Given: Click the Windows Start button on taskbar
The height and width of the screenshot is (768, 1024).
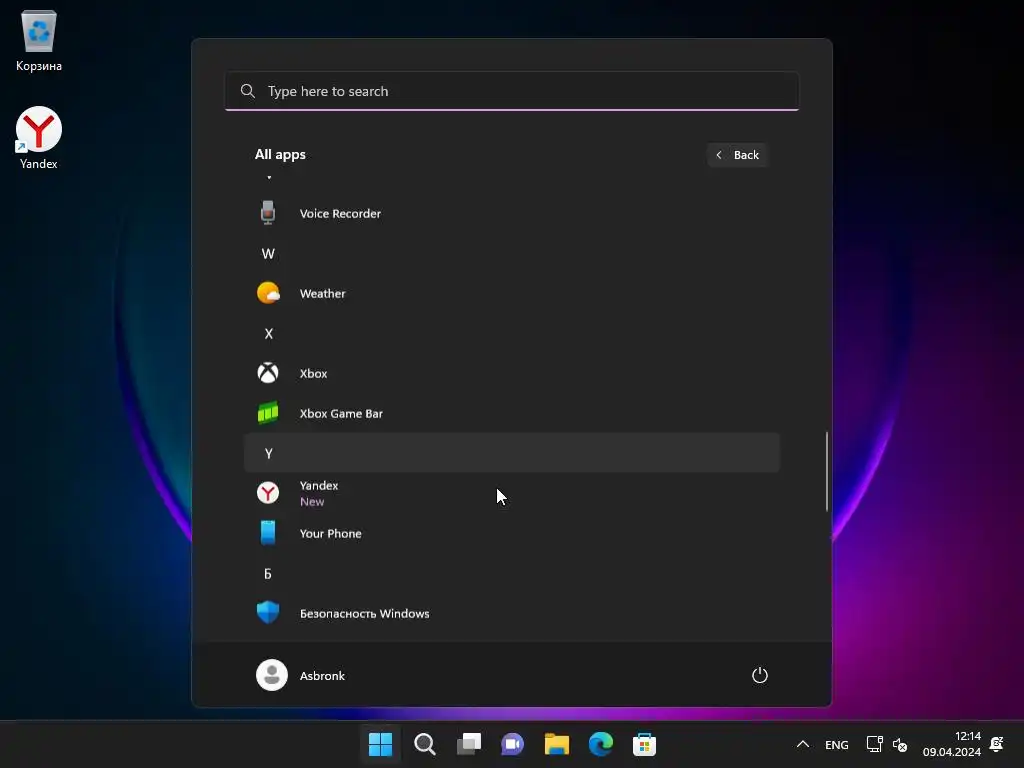Looking at the screenshot, I should click(x=380, y=744).
